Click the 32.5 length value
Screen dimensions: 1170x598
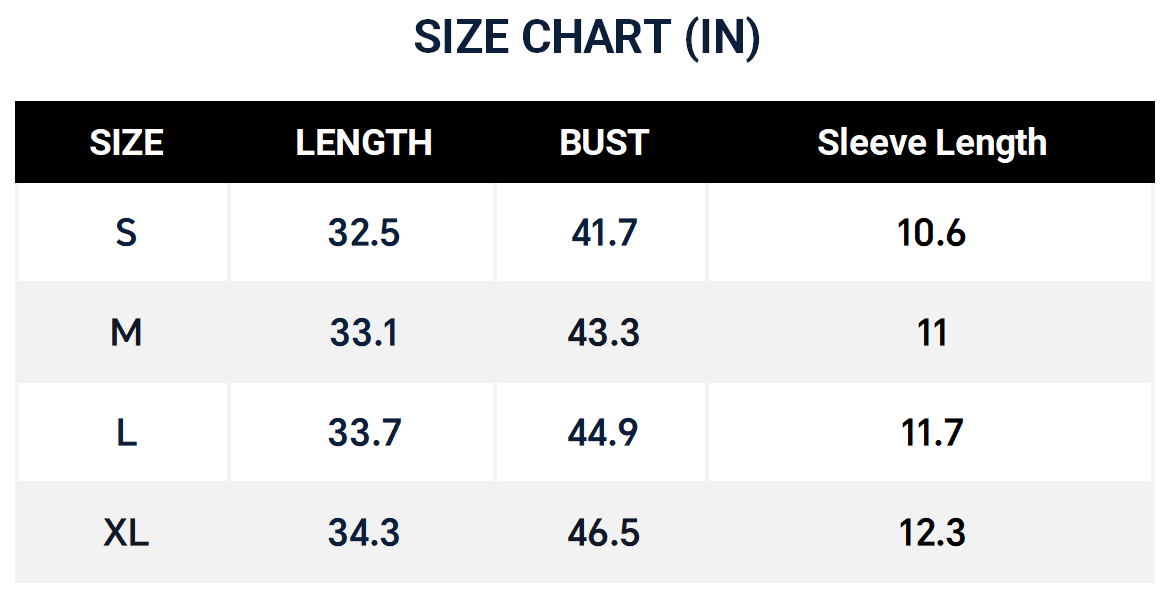pyautogui.click(x=364, y=232)
